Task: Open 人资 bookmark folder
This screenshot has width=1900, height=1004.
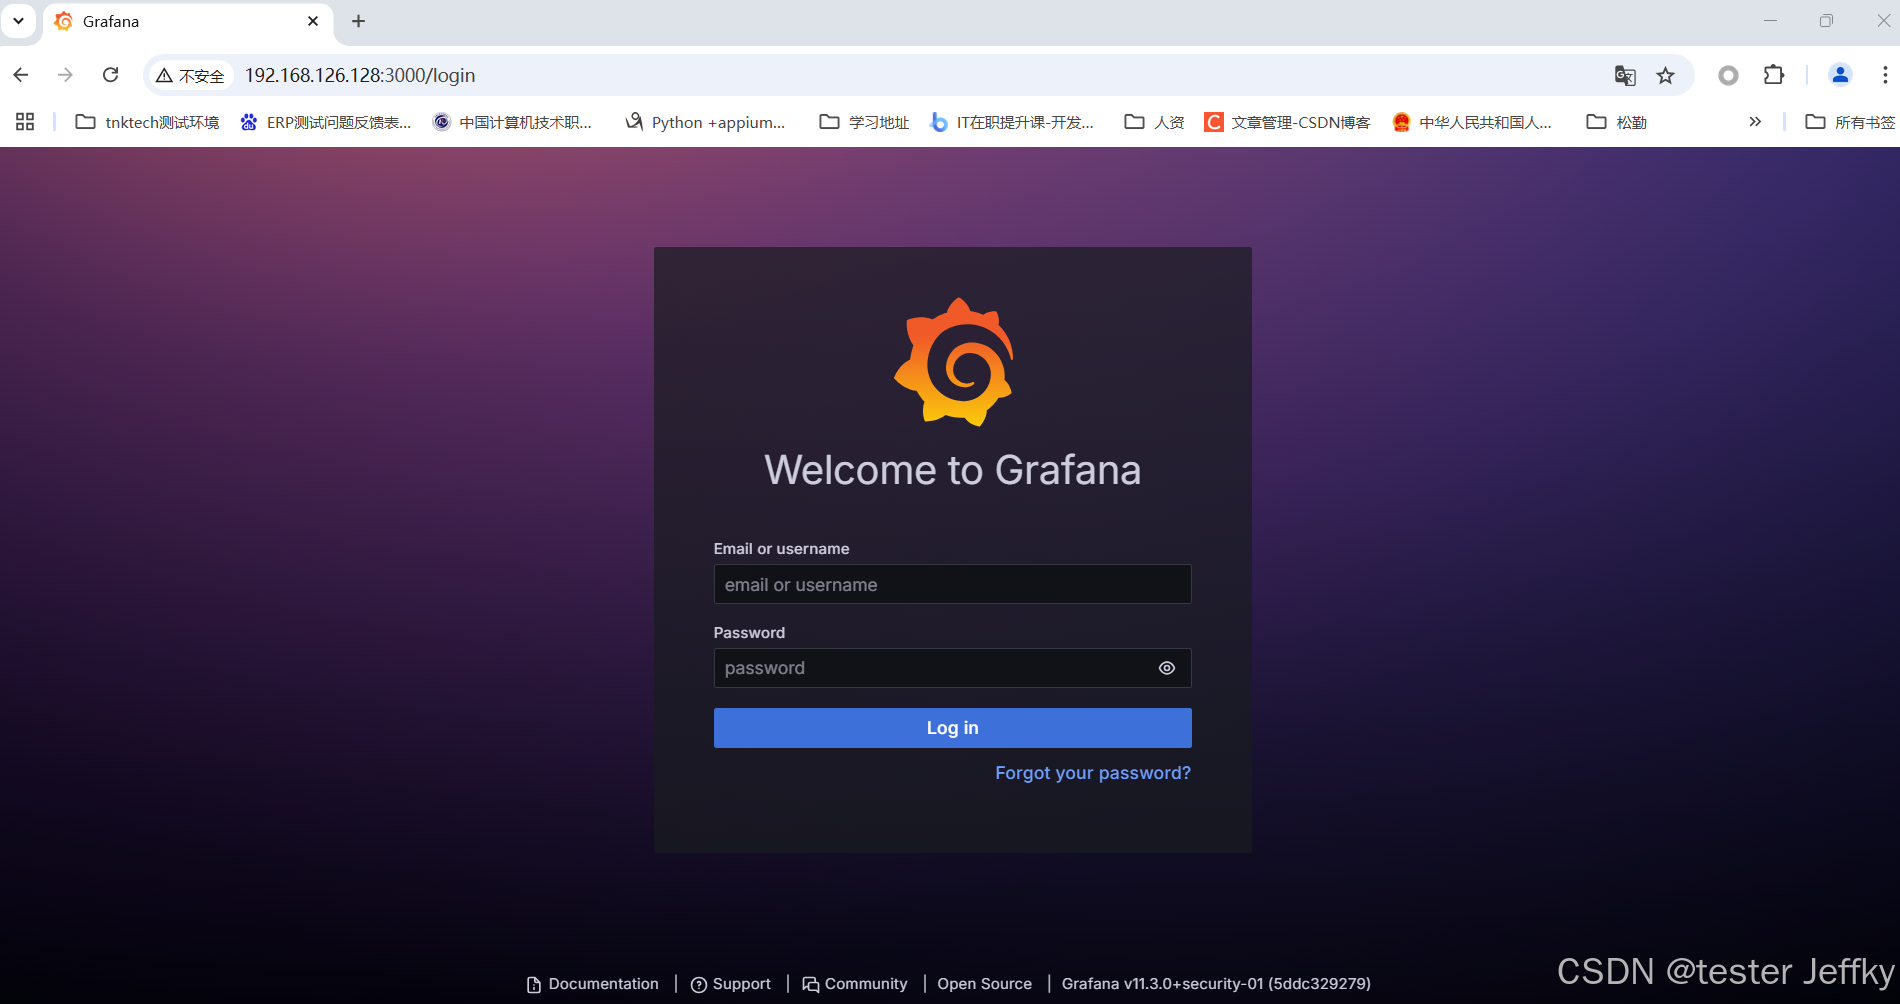Action: (1154, 122)
